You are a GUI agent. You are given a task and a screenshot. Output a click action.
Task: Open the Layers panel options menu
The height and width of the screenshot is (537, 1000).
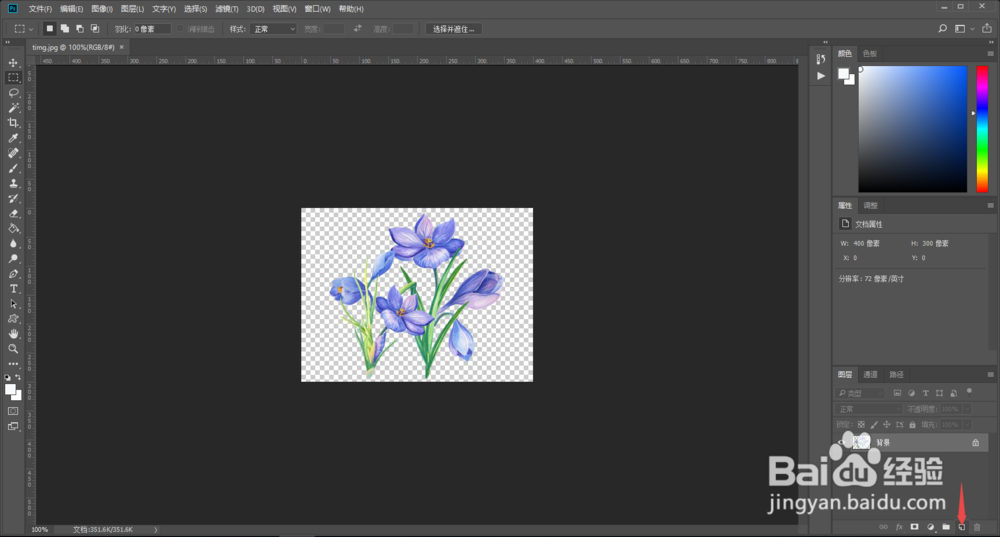tap(990, 374)
